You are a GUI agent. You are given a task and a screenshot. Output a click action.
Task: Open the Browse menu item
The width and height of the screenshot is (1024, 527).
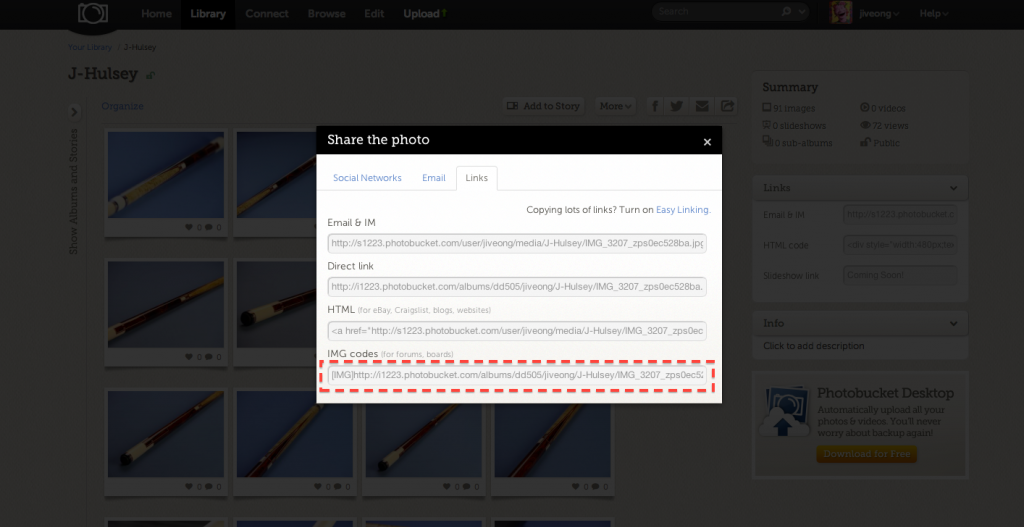(327, 14)
